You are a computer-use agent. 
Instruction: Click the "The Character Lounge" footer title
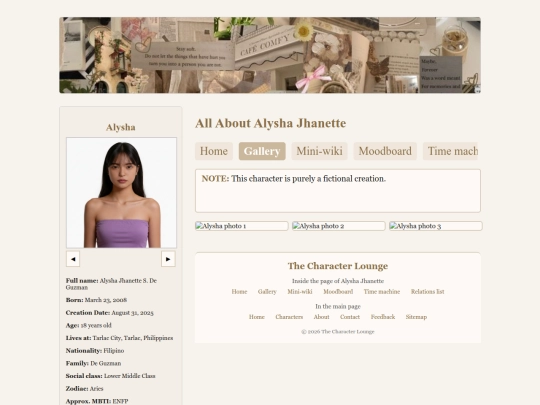pyautogui.click(x=338, y=266)
